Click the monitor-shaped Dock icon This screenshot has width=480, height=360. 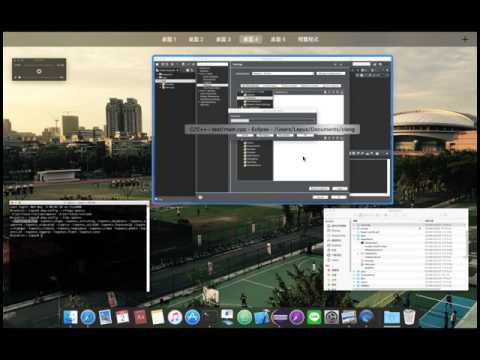click(227, 317)
